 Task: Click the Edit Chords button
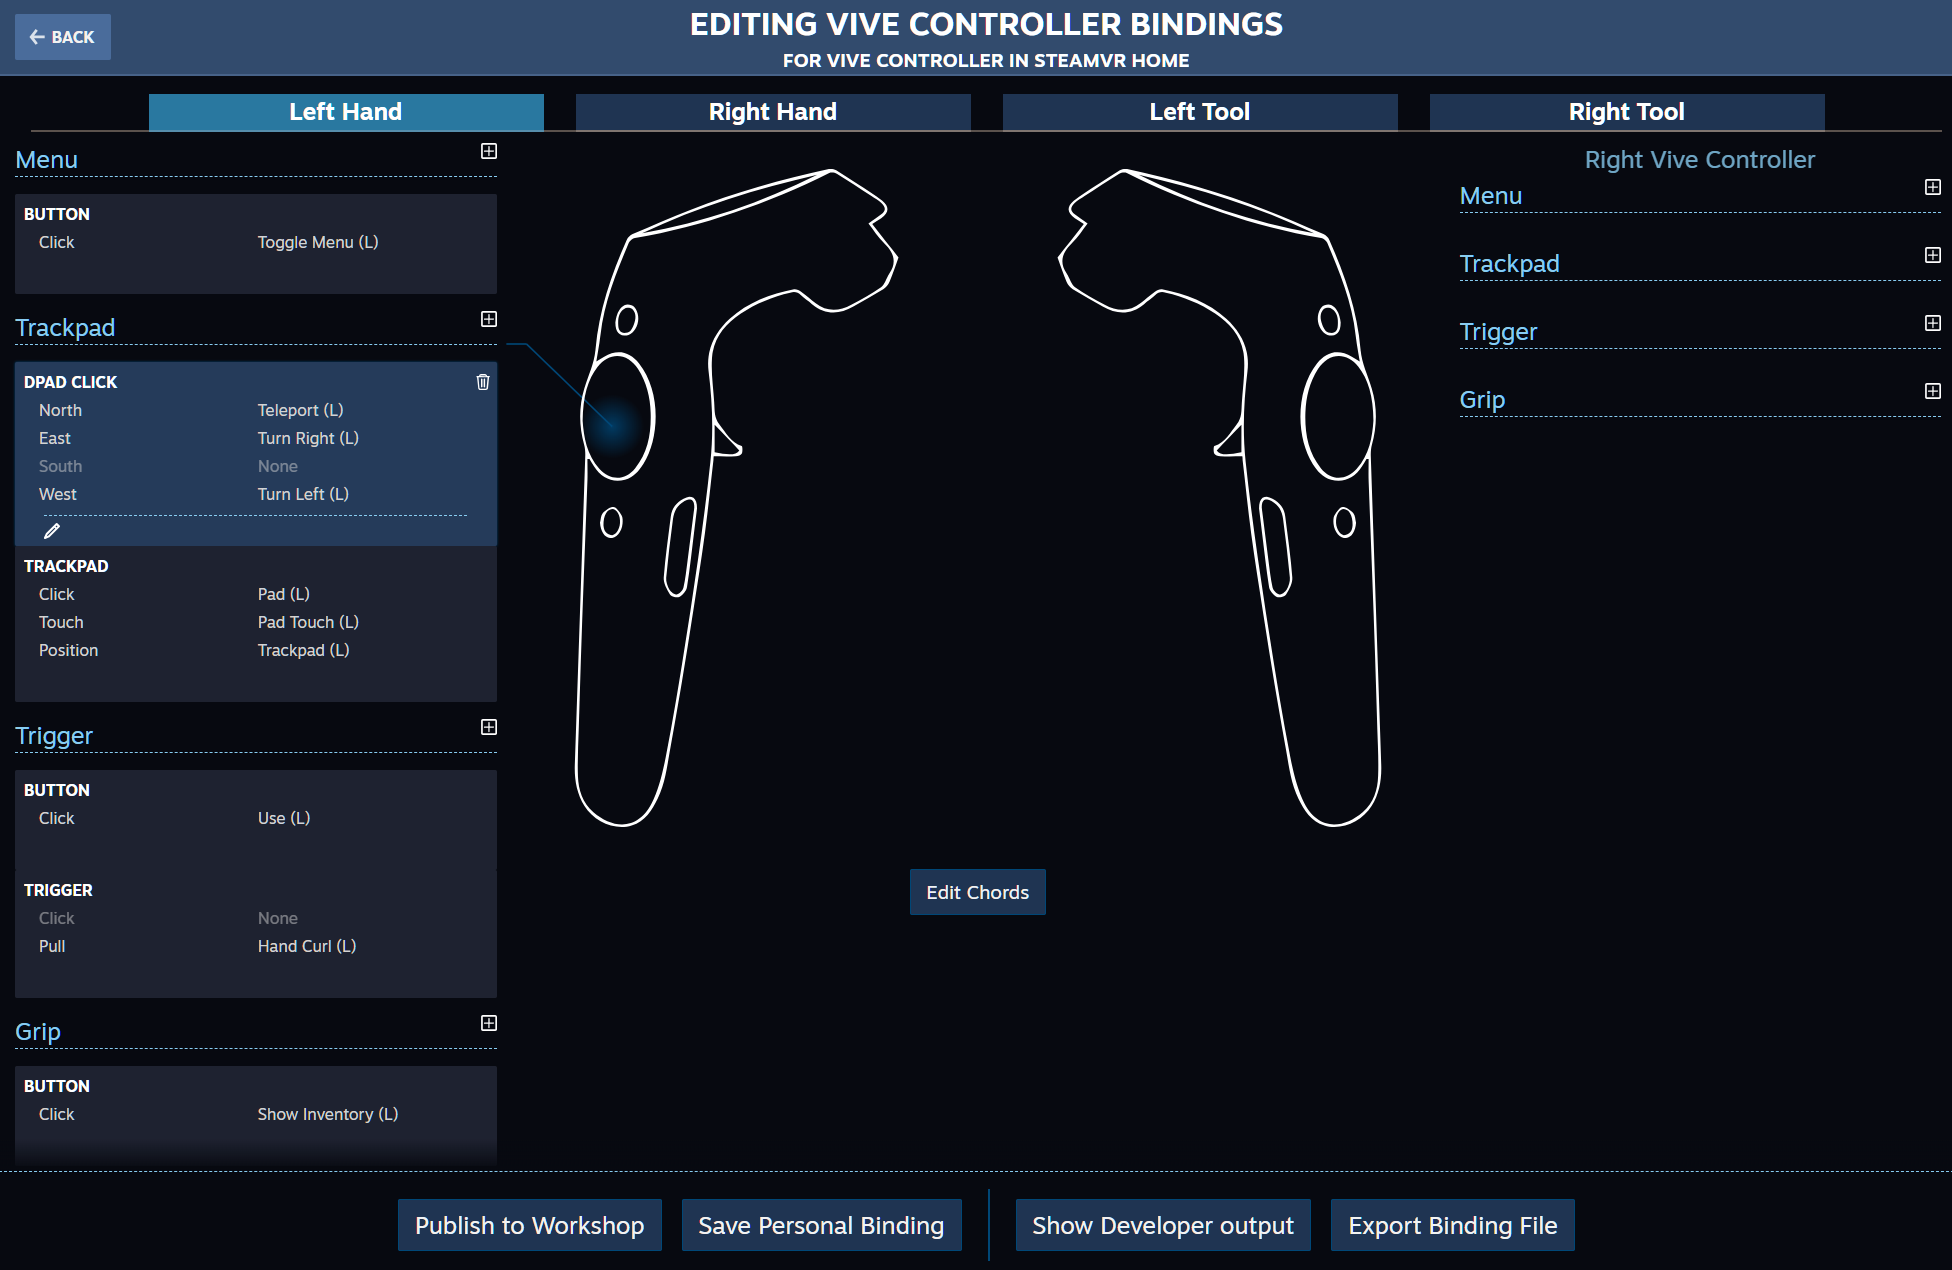coord(976,892)
